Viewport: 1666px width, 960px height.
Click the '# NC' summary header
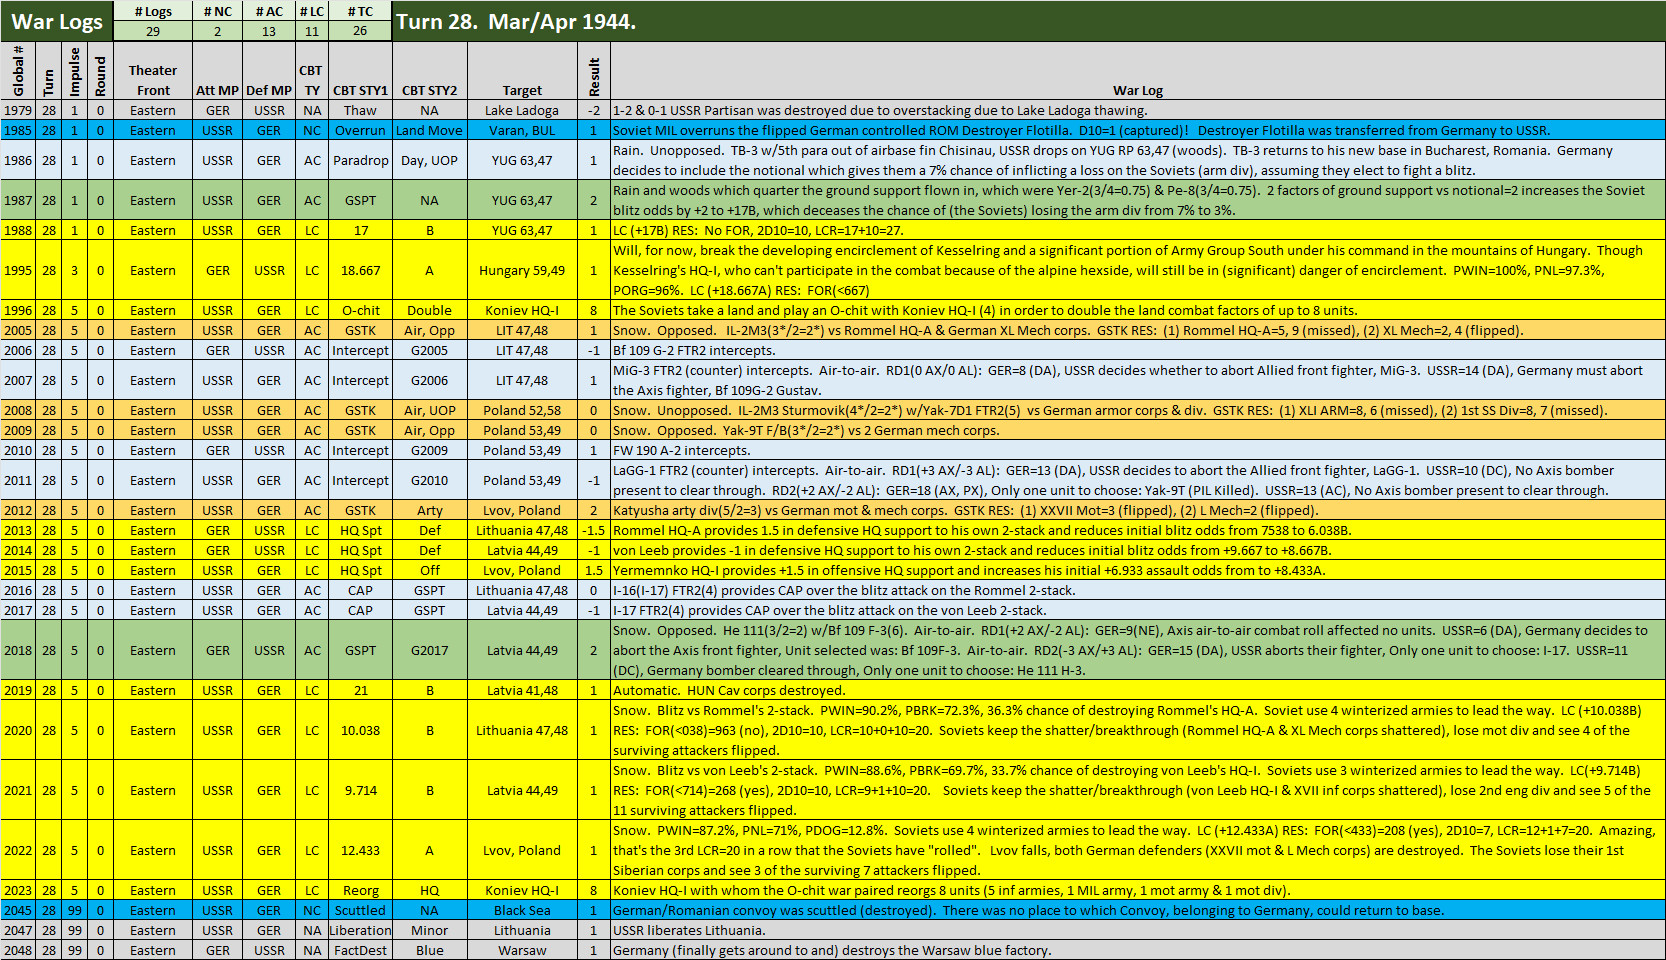(217, 11)
